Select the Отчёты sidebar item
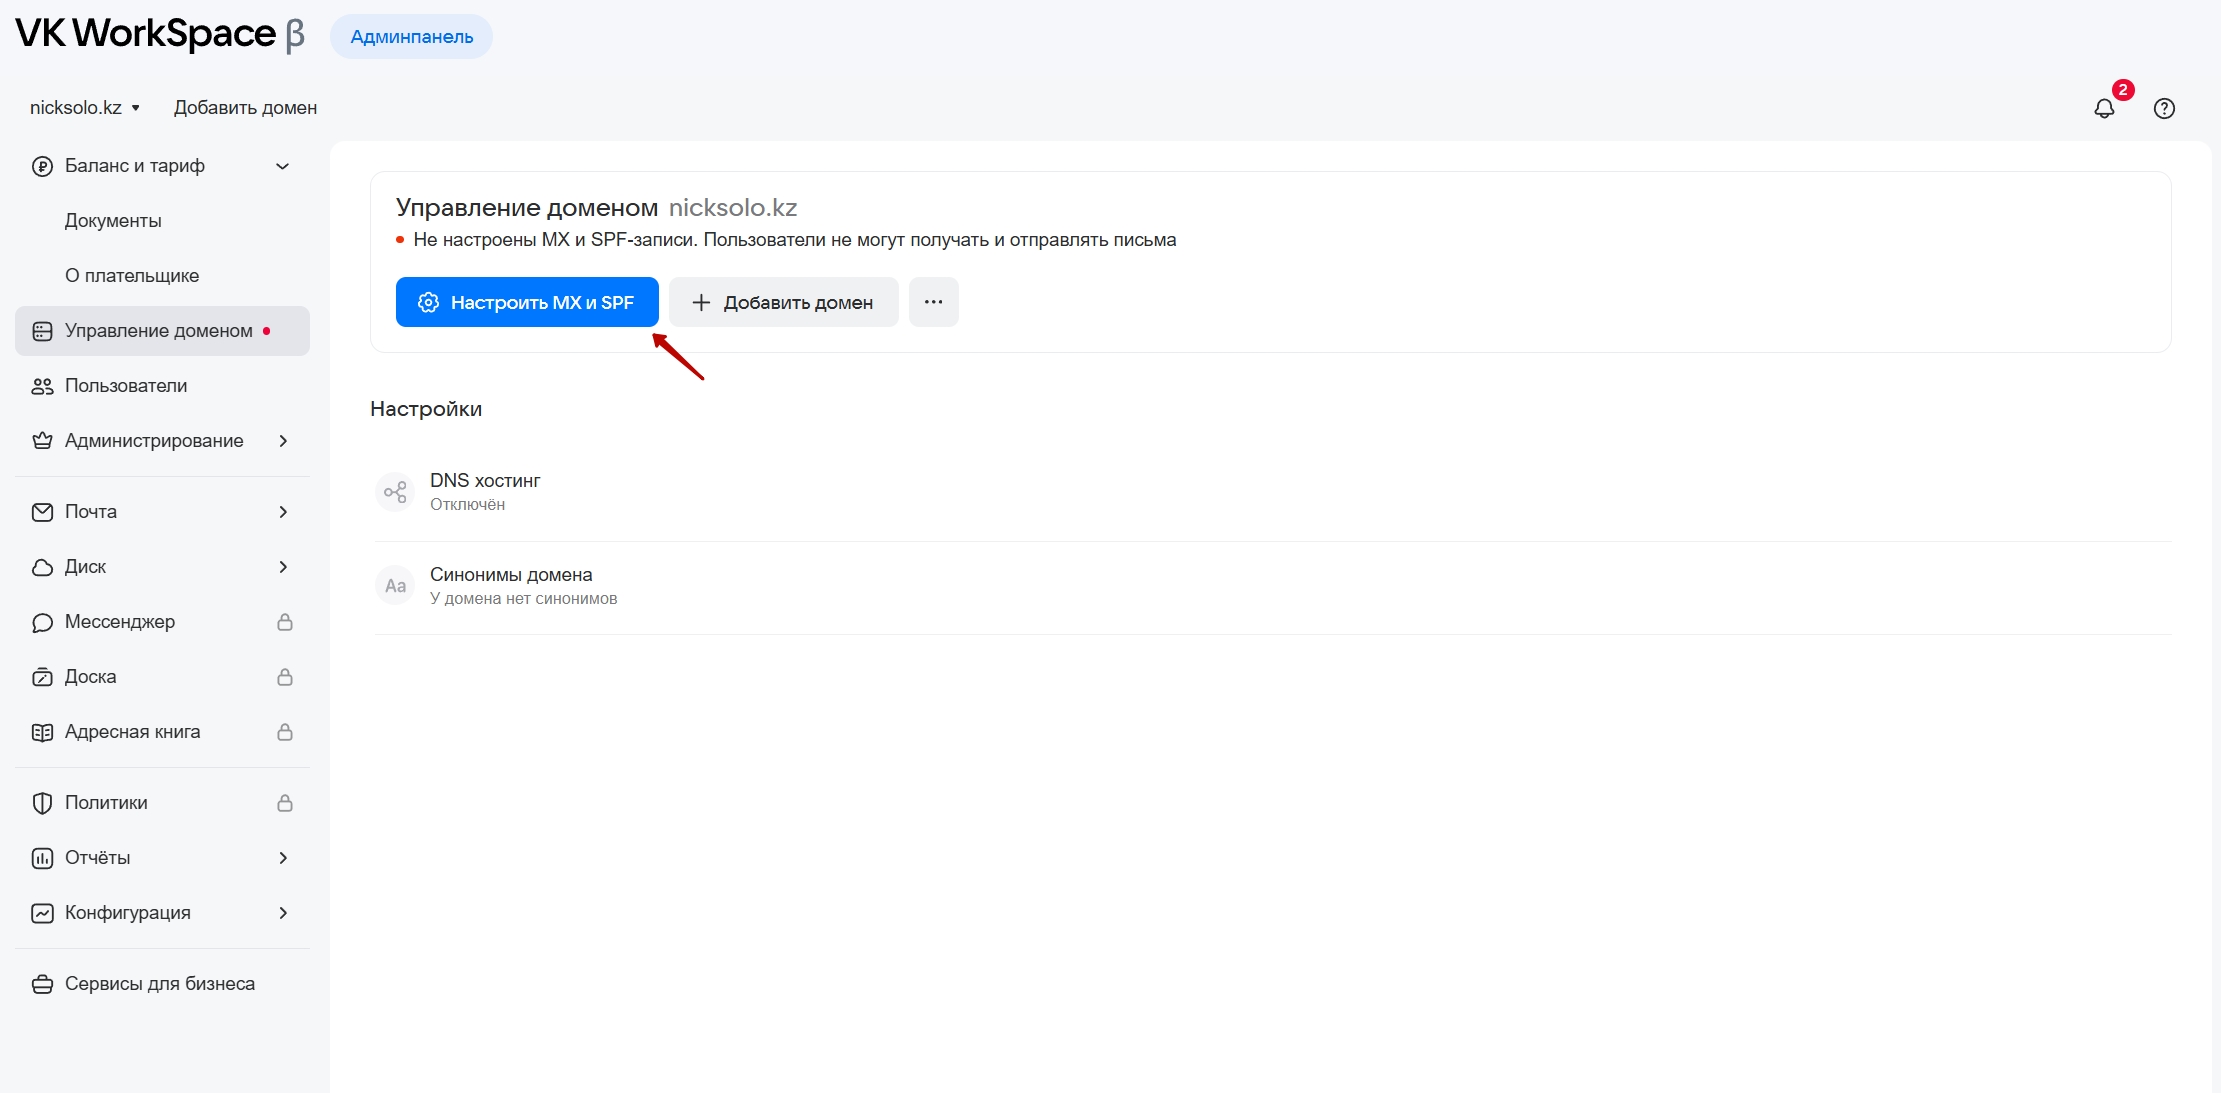This screenshot has height=1093, width=2221. (98, 858)
